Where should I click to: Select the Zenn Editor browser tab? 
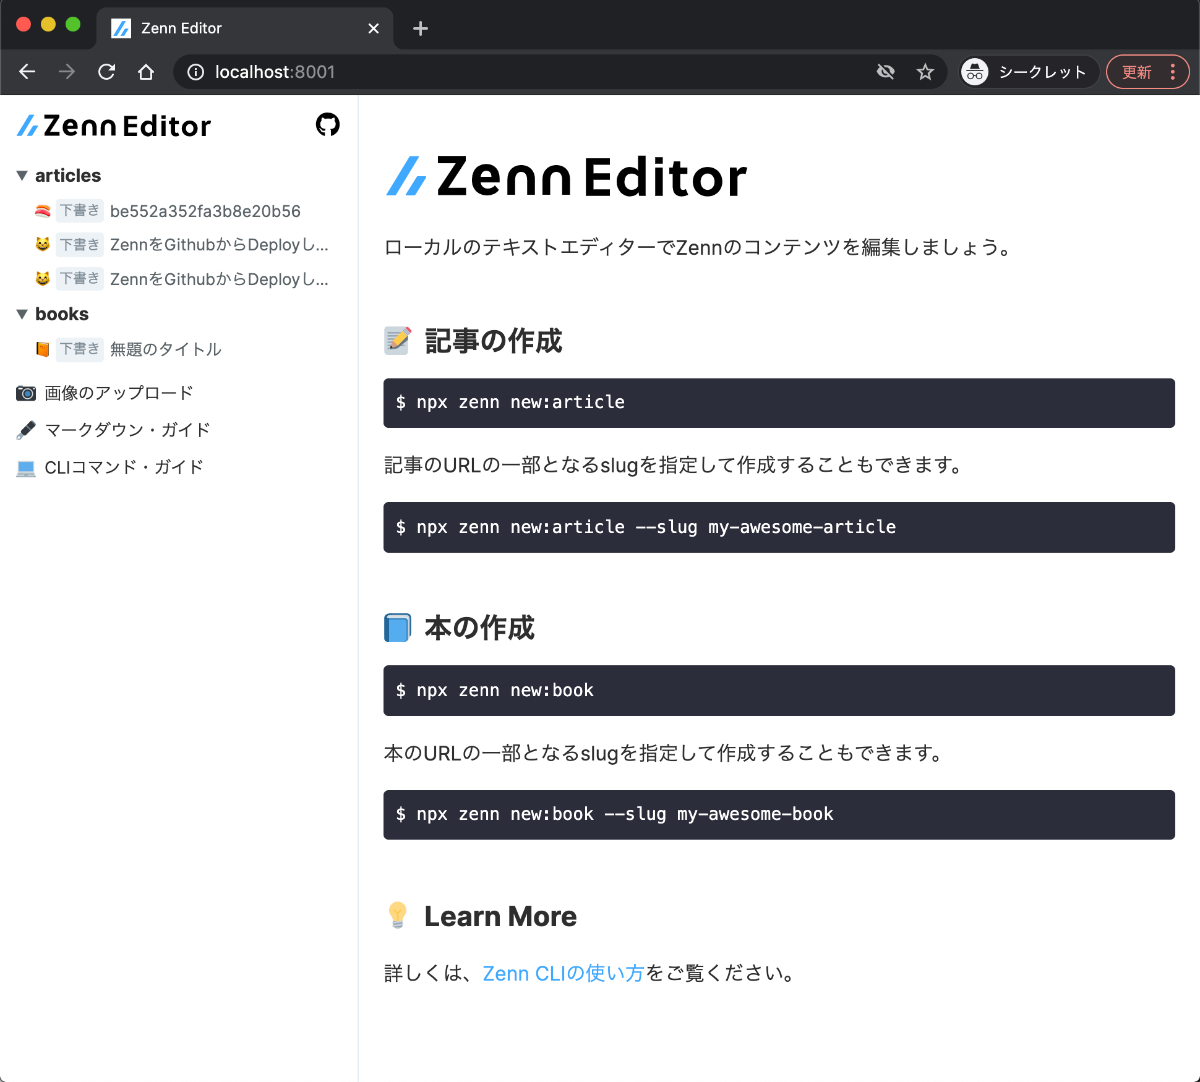coord(245,28)
